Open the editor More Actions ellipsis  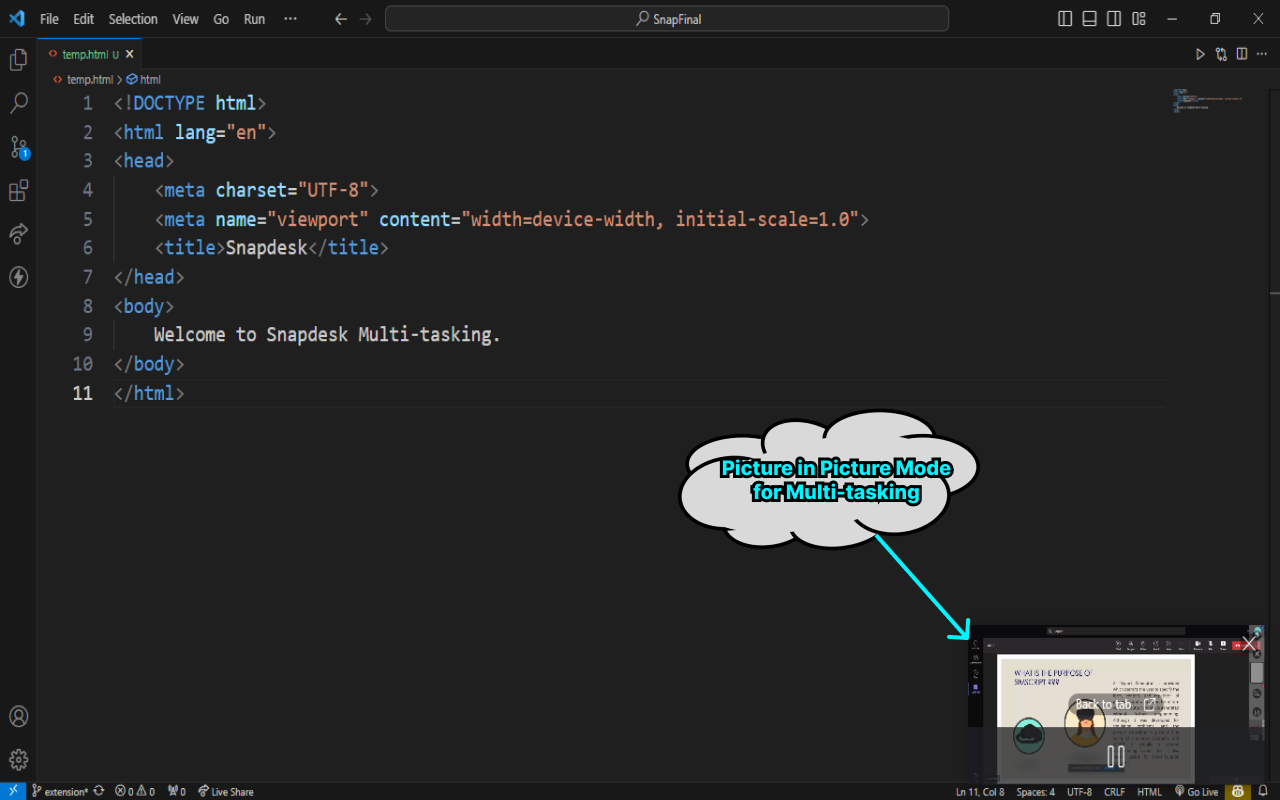[x=1261, y=54]
